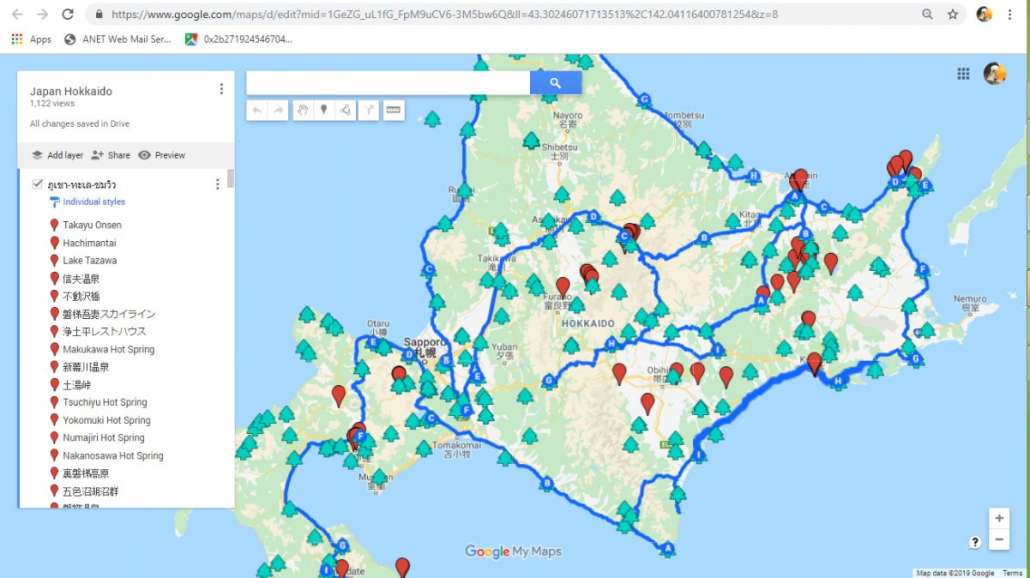Click the red marker near Furano
The height and width of the screenshot is (578, 1030).
563,286
